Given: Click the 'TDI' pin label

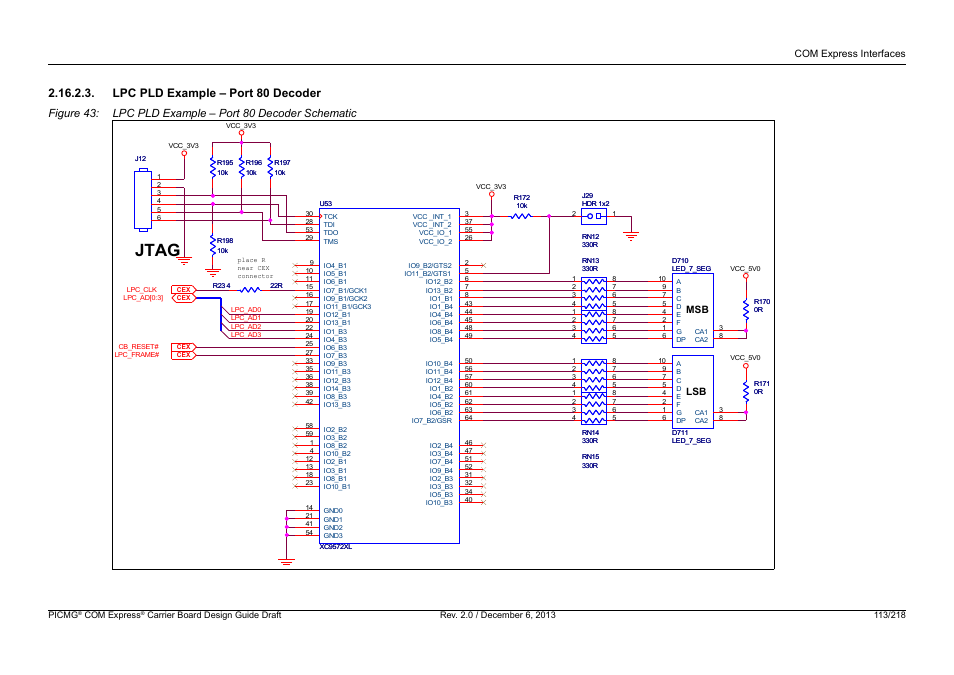Looking at the screenshot, I should (x=329, y=225).
